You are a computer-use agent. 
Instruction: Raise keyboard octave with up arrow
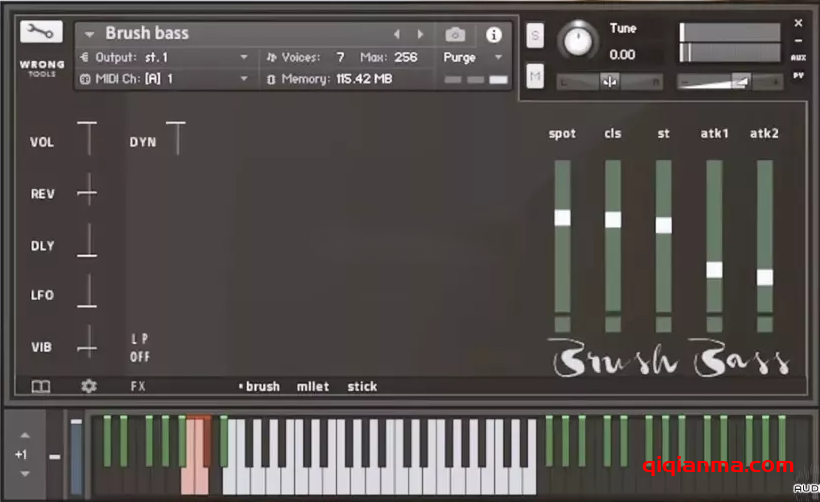pyautogui.click(x=25, y=436)
